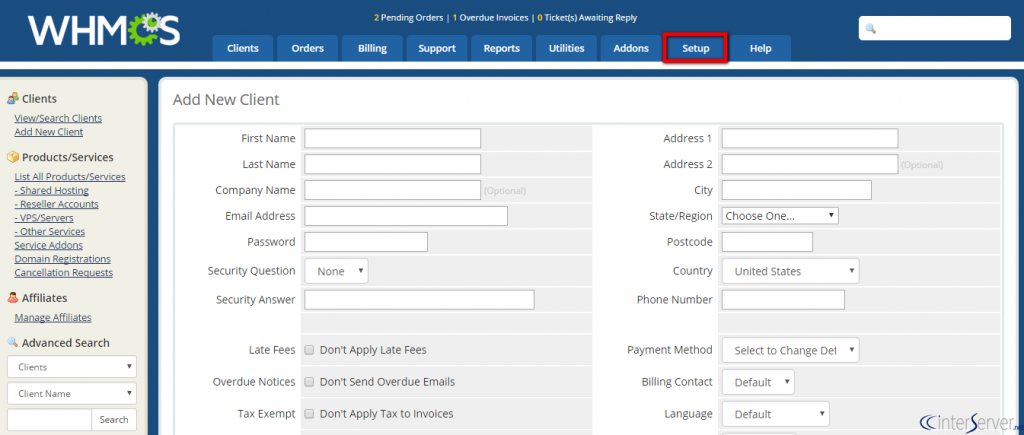This screenshot has width=1024, height=435.
Task: Click Ticket(s) Awaiting Reply link
Action: click(587, 18)
